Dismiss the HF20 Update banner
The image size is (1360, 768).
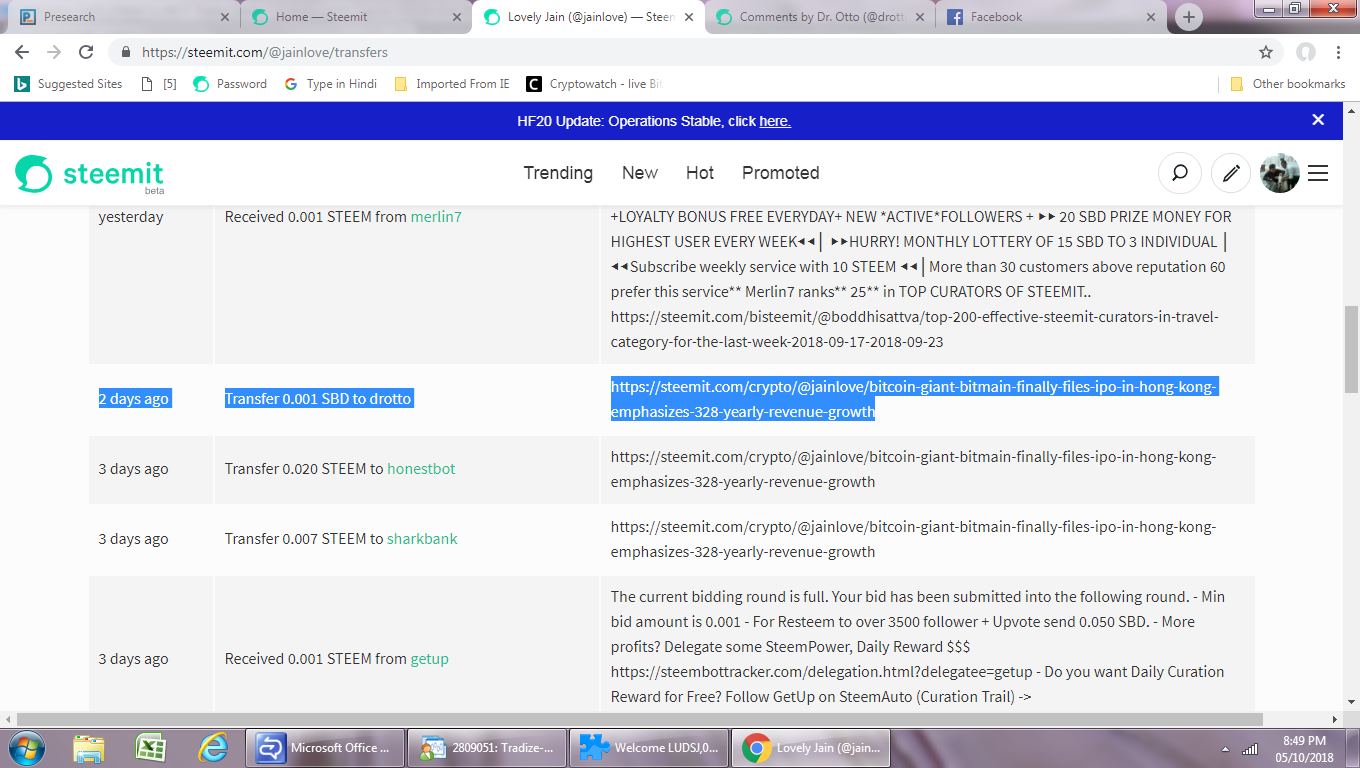point(1318,120)
